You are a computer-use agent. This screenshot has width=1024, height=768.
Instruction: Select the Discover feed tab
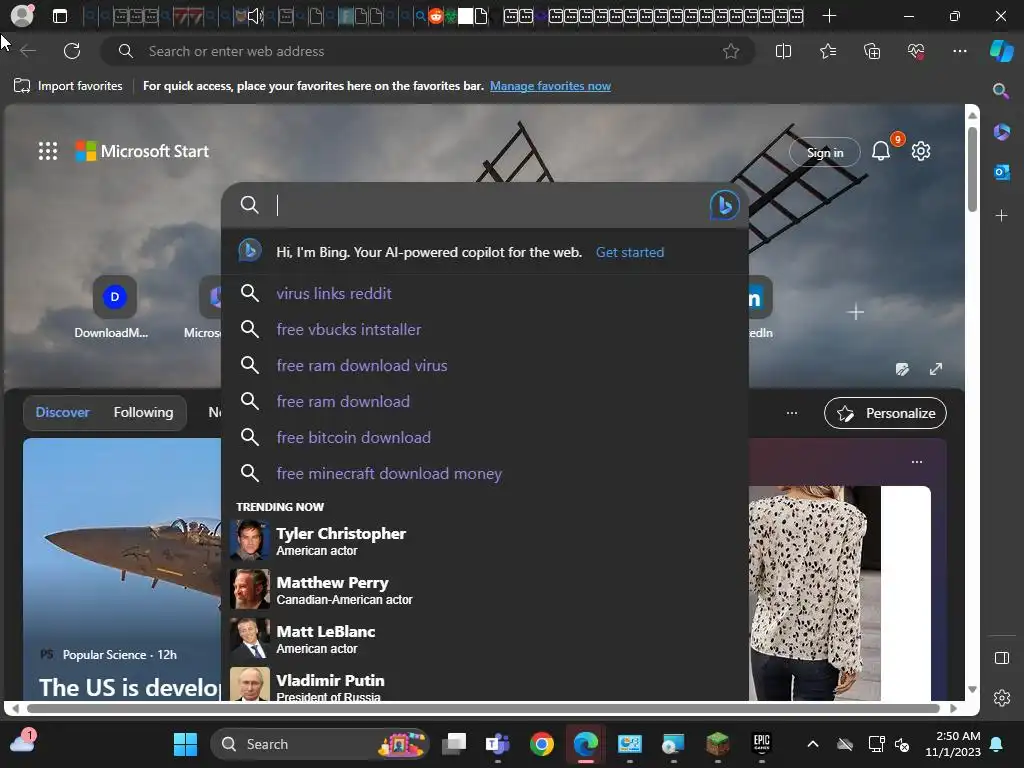click(63, 413)
